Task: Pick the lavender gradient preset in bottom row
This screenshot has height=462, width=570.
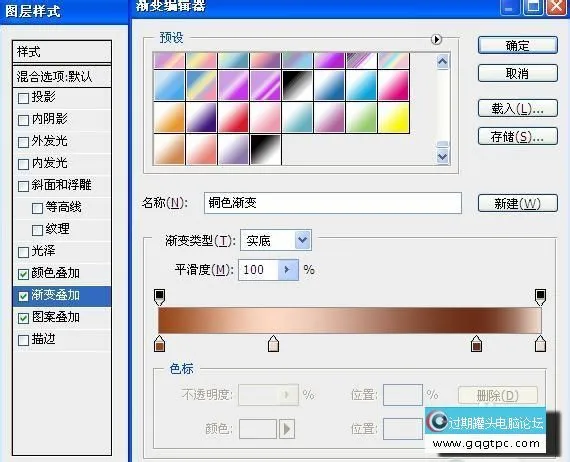Action: click(x=233, y=149)
